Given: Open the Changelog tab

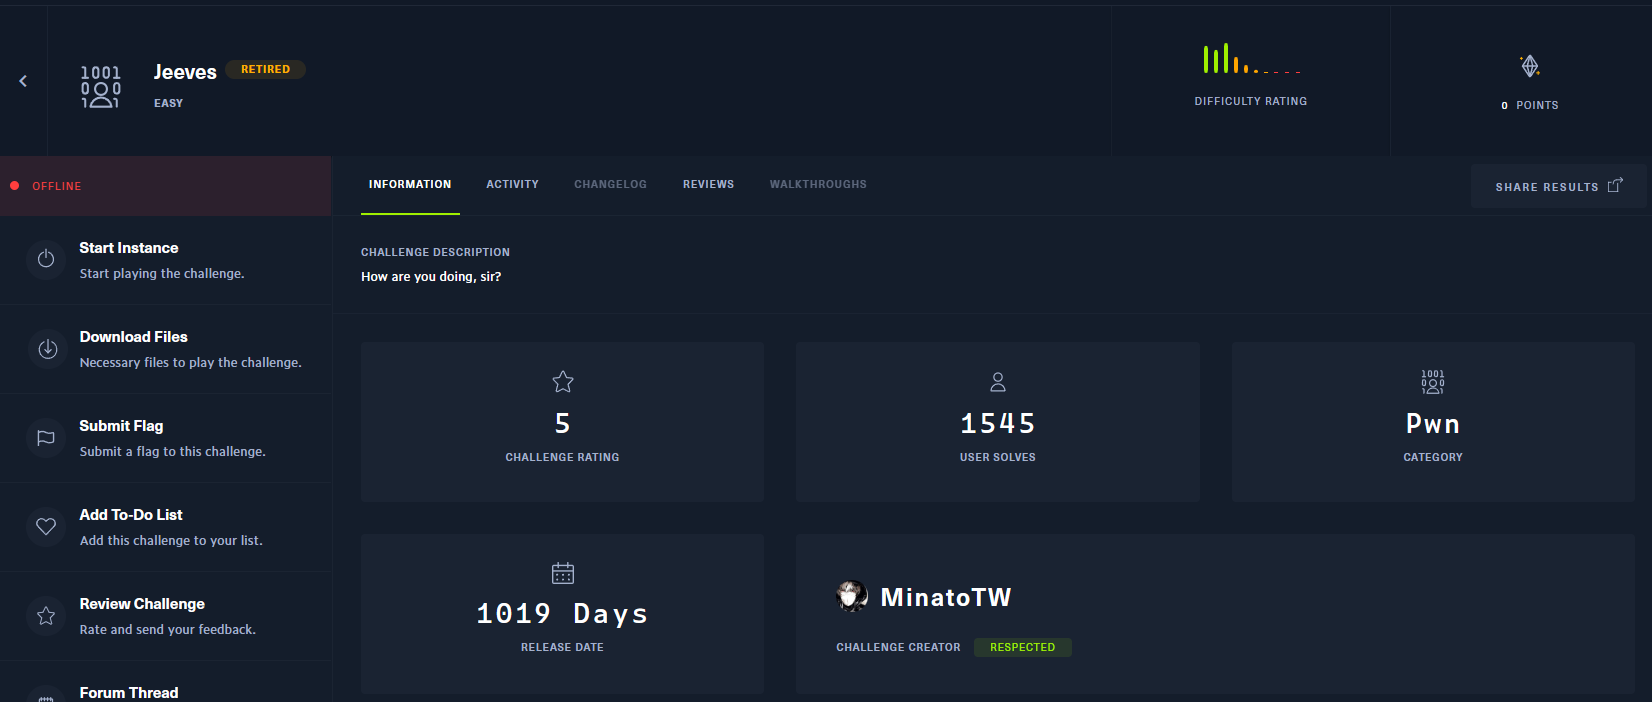Looking at the screenshot, I should click(x=610, y=184).
